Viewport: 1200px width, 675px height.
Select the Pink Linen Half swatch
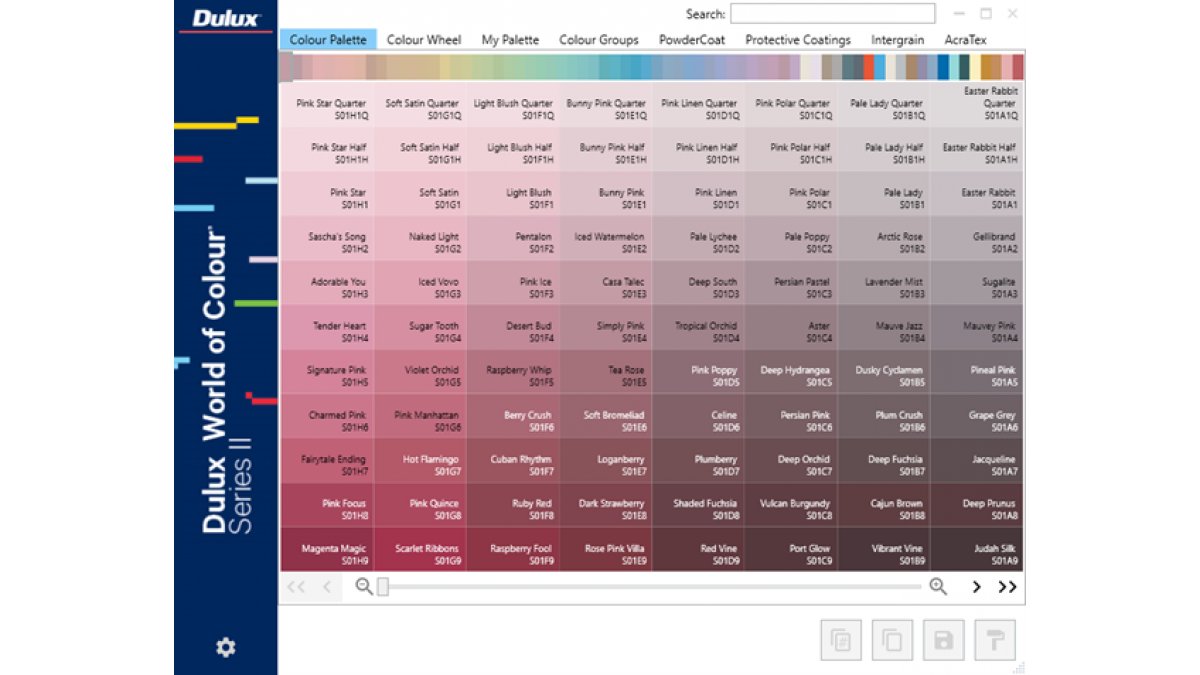click(x=699, y=149)
